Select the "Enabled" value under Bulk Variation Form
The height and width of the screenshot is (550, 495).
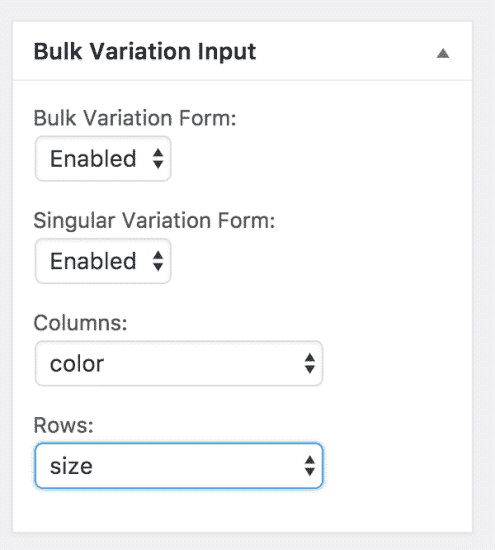pos(93,159)
